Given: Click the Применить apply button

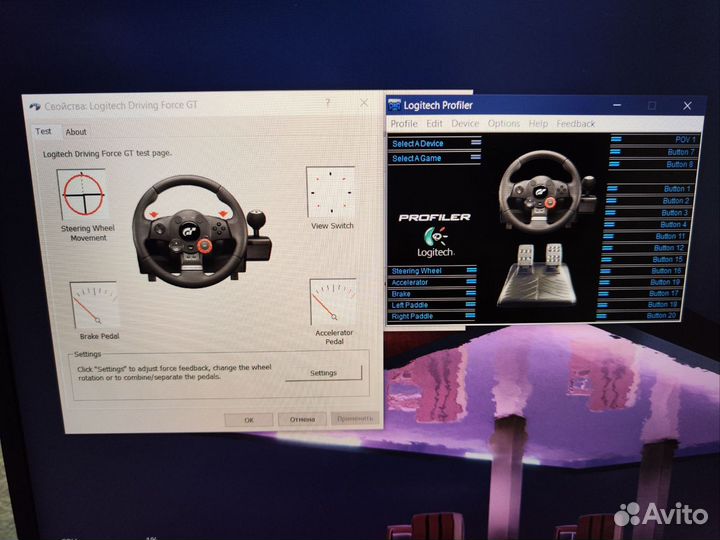Looking at the screenshot, I should point(355,418).
